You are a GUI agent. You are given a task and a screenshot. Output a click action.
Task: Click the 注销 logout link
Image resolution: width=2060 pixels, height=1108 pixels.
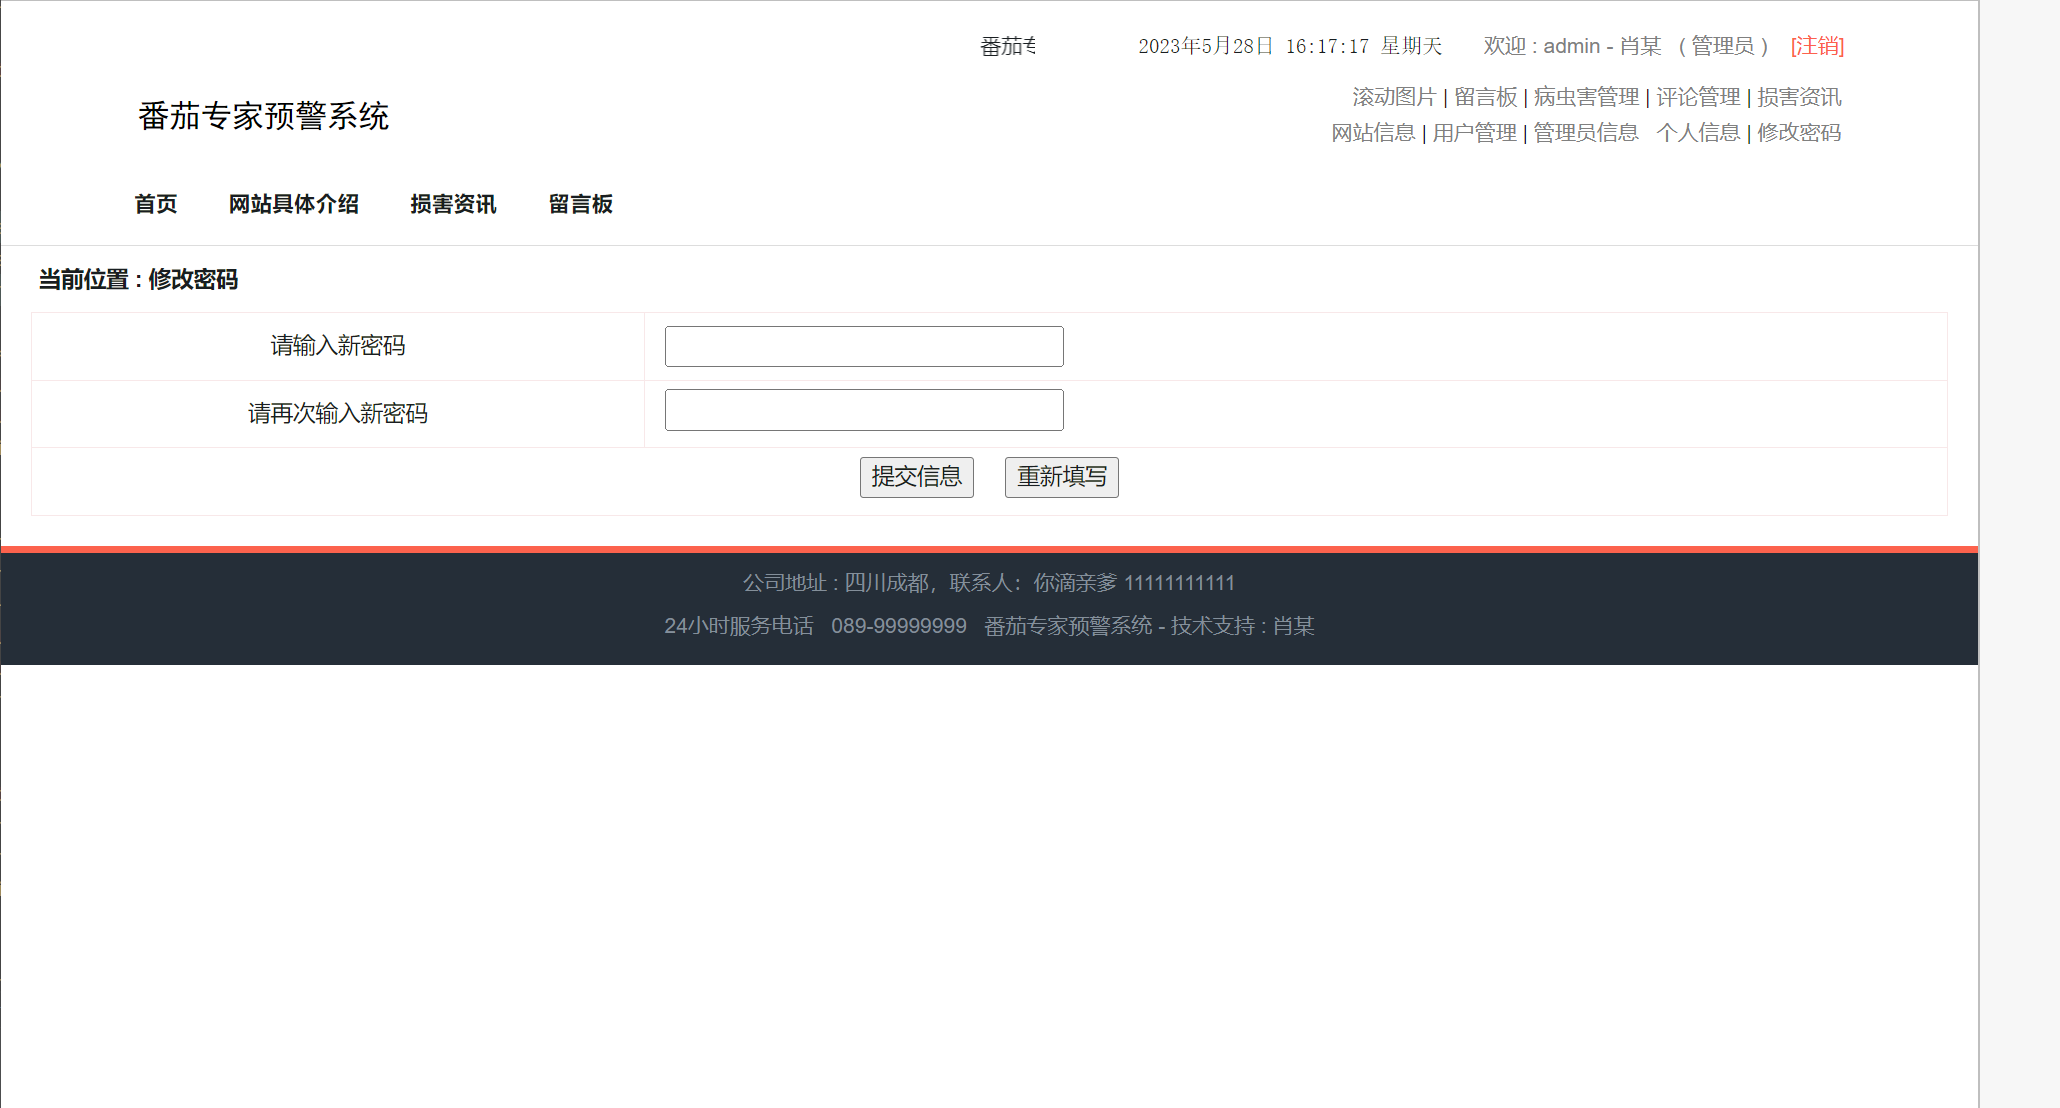click(1816, 46)
